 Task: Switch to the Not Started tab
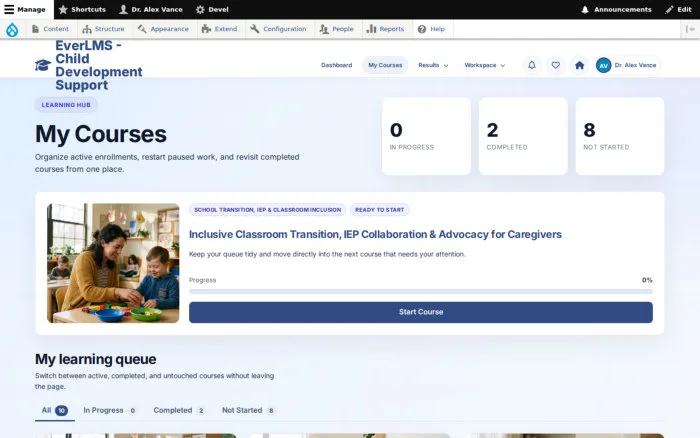(x=249, y=410)
